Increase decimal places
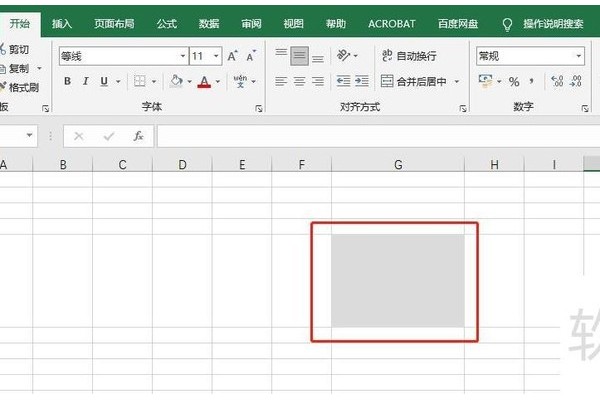Image resolution: width=600 pixels, height=400 pixels. pos(557,81)
